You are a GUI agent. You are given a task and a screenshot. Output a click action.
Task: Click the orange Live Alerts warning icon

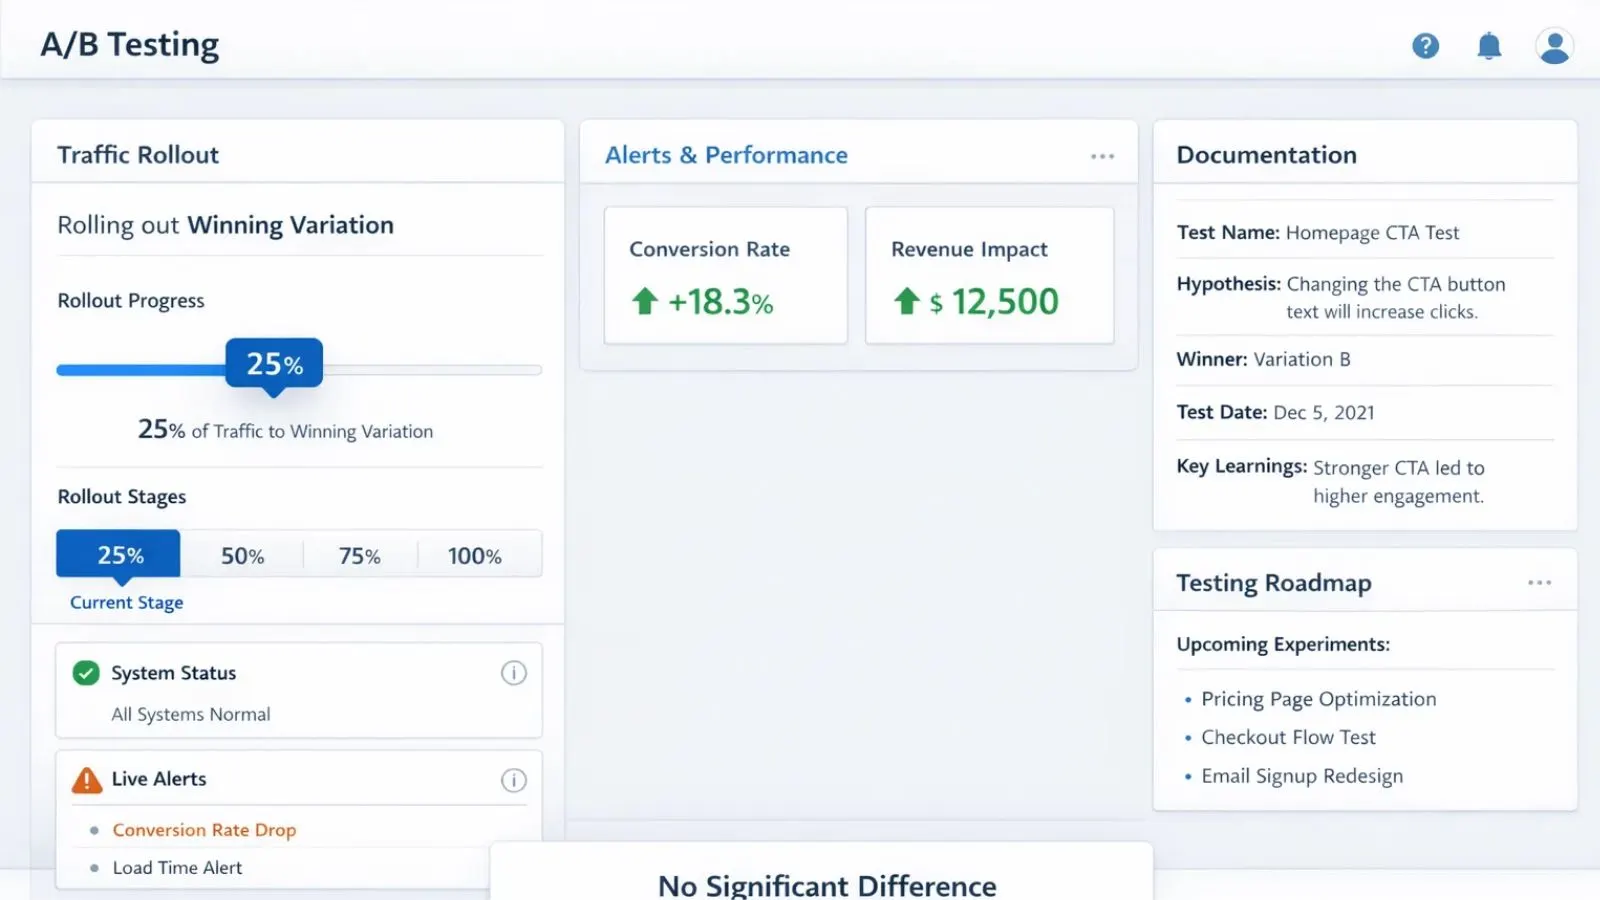coord(87,780)
